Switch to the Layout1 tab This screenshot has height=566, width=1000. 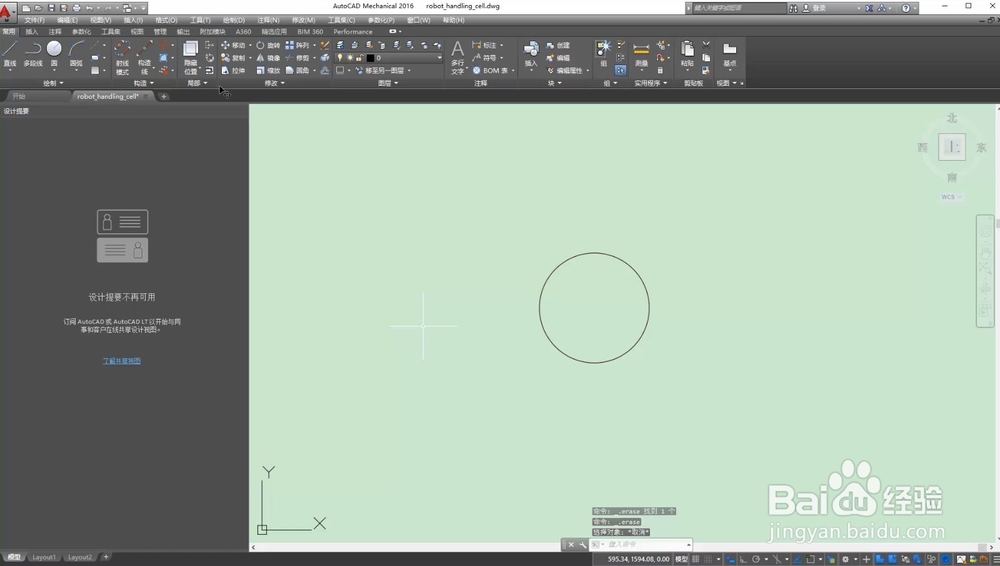[44, 557]
